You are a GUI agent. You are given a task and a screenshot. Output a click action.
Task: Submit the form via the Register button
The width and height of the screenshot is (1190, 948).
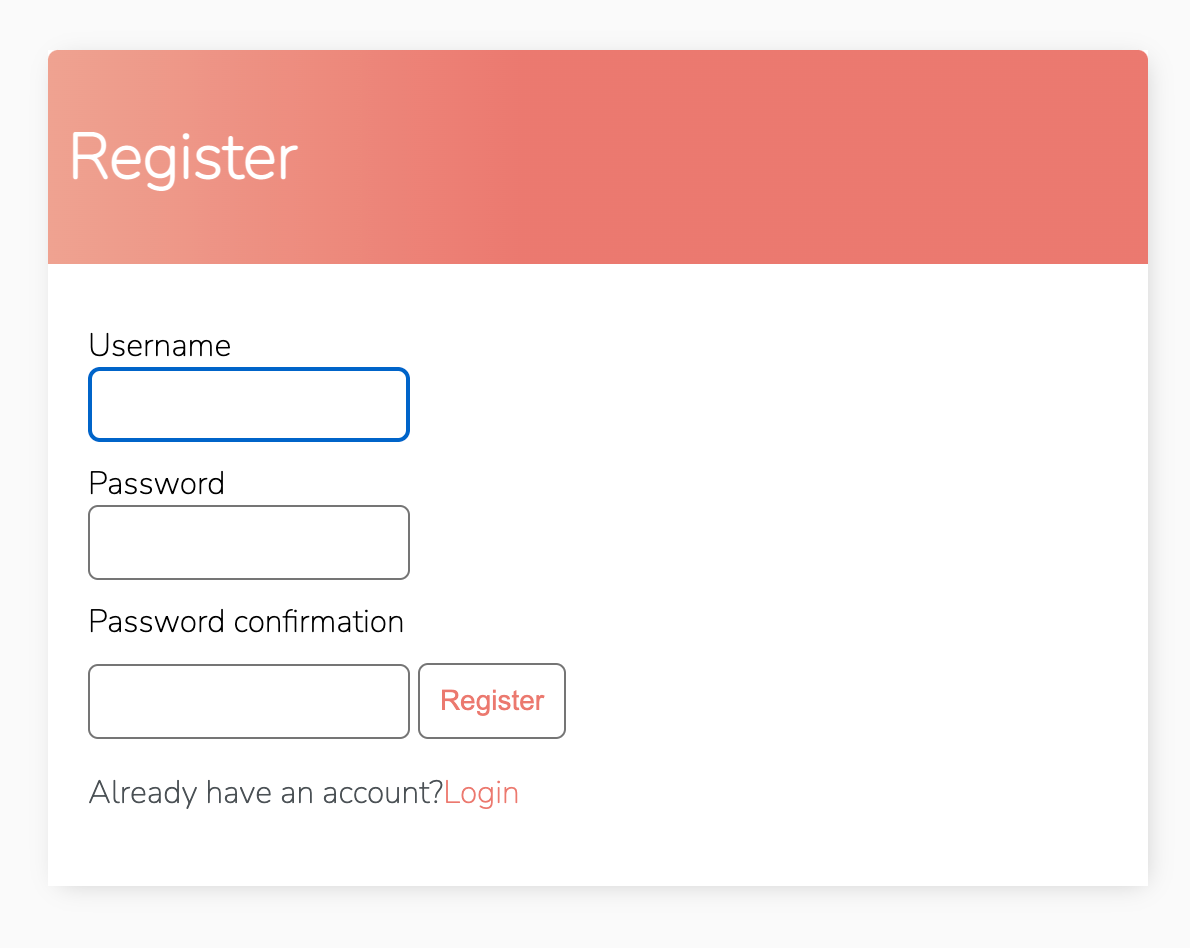(491, 701)
